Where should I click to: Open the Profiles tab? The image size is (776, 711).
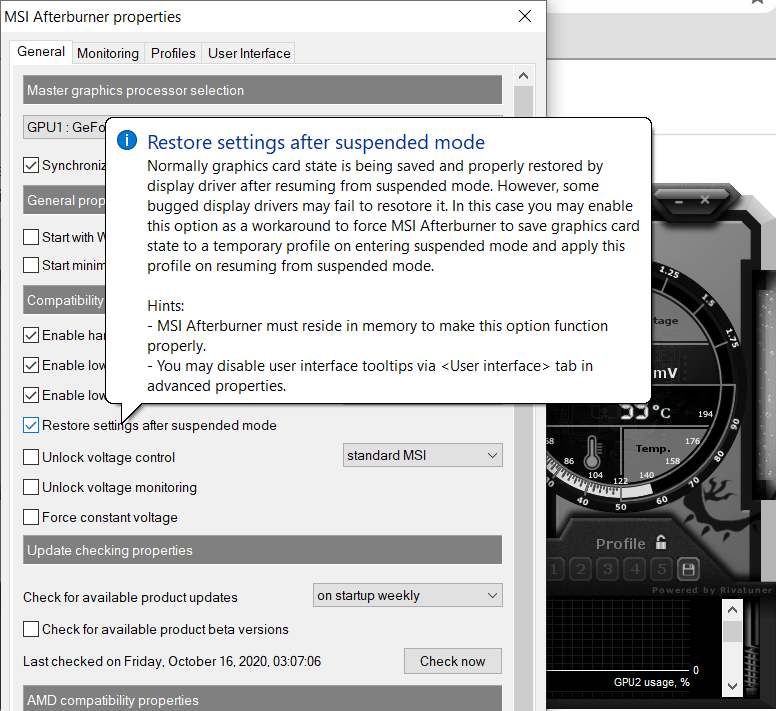(173, 53)
